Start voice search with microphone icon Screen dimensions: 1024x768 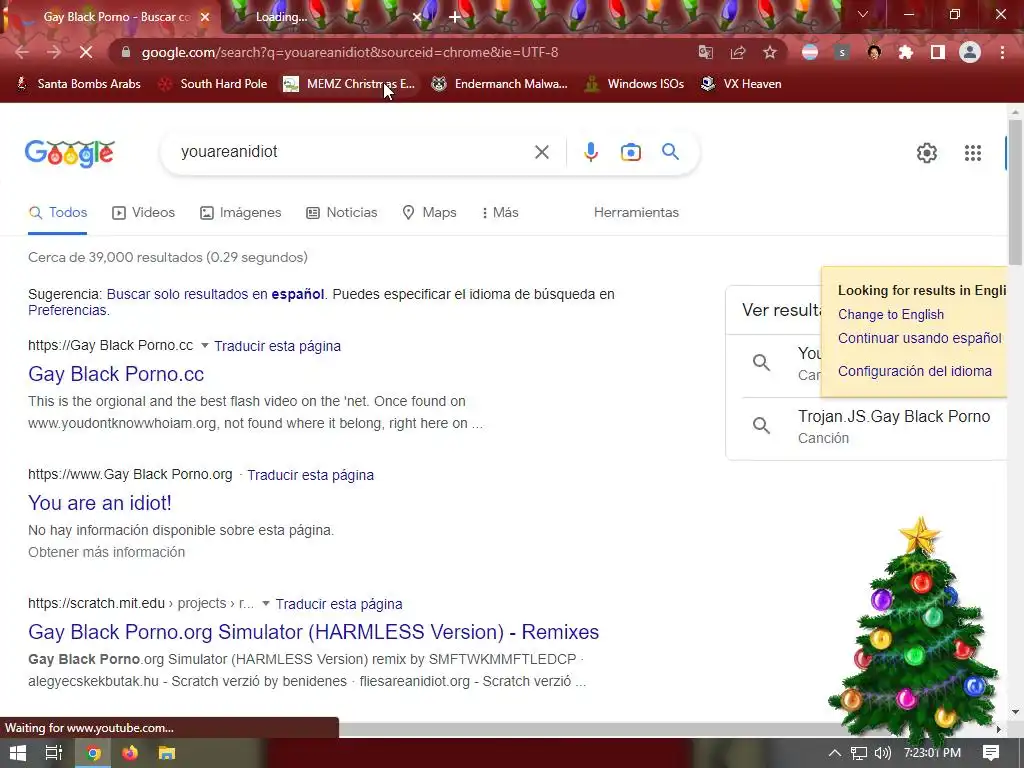coord(590,152)
